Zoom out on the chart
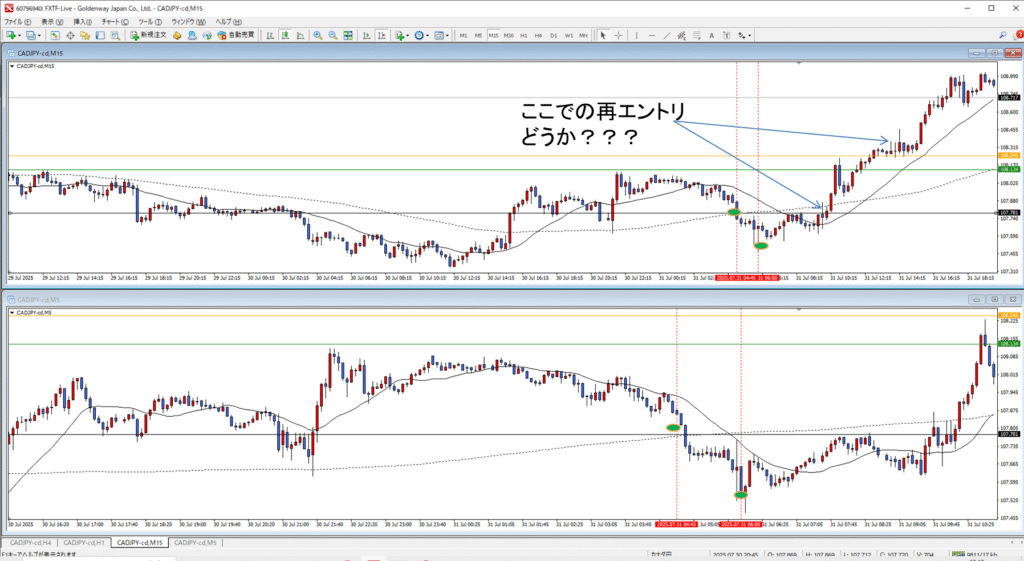This screenshot has height=561, width=1024. tap(332, 35)
